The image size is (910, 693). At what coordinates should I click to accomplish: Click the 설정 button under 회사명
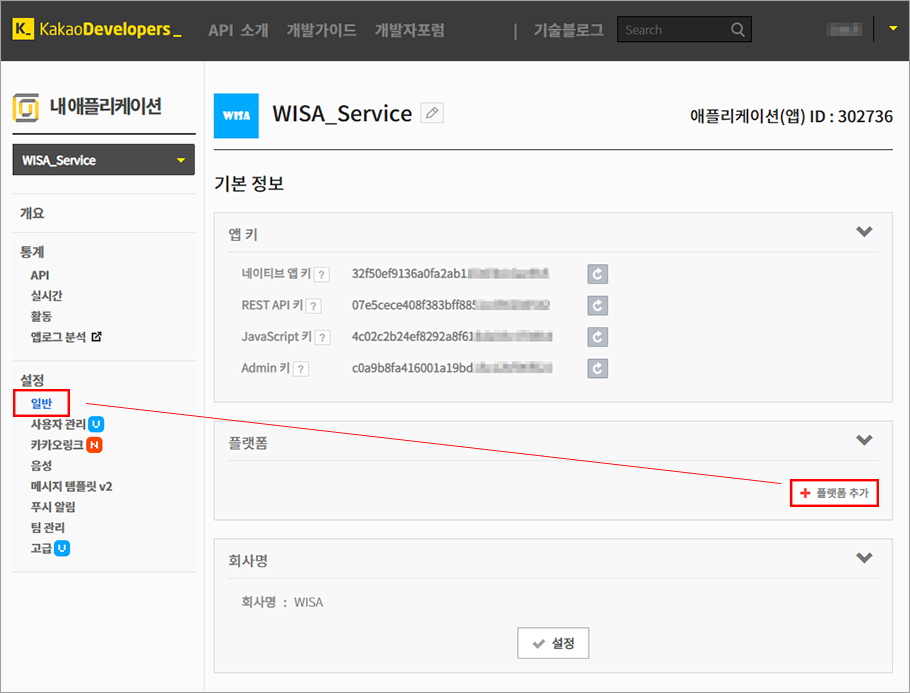coord(553,643)
